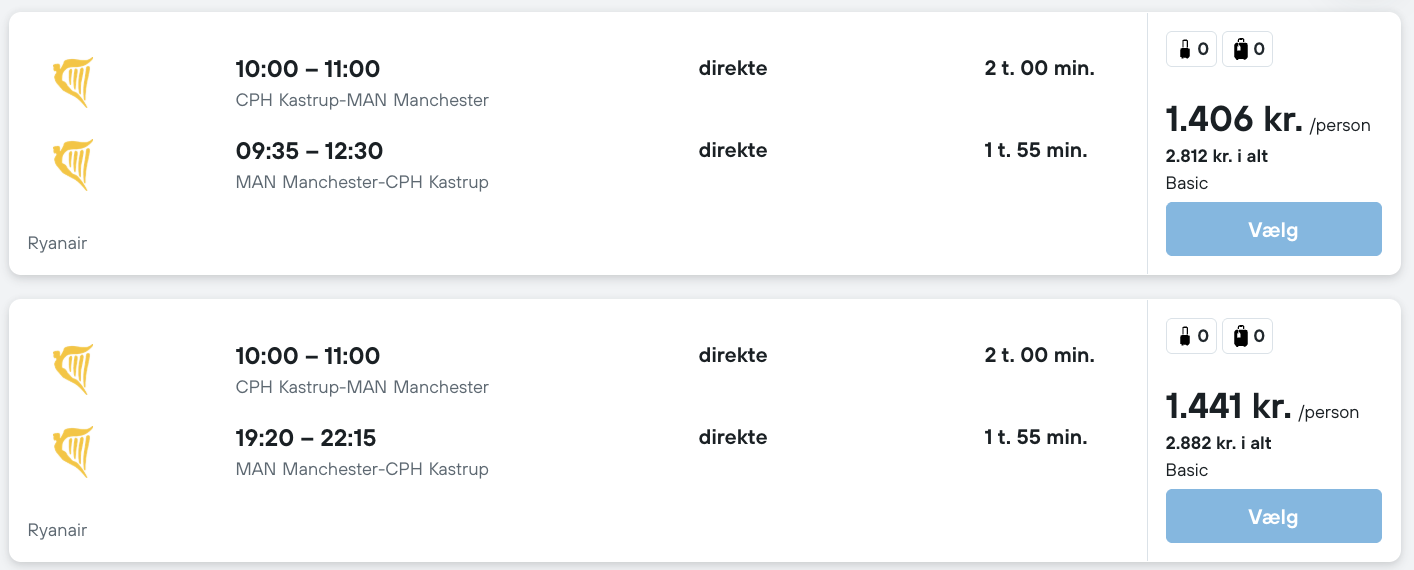Click the 2.882 kr. i alt total
Screen dimensions: 1414x570
click(x=1218, y=444)
